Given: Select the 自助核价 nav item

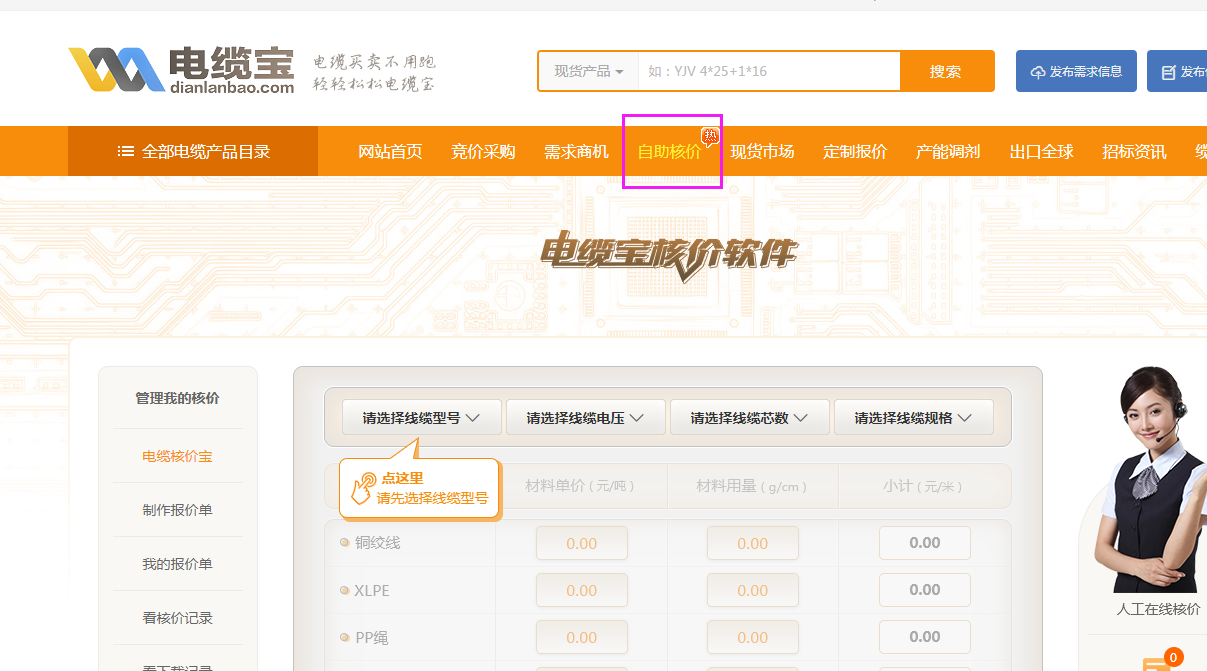Looking at the screenshot, I should point(669,151).
